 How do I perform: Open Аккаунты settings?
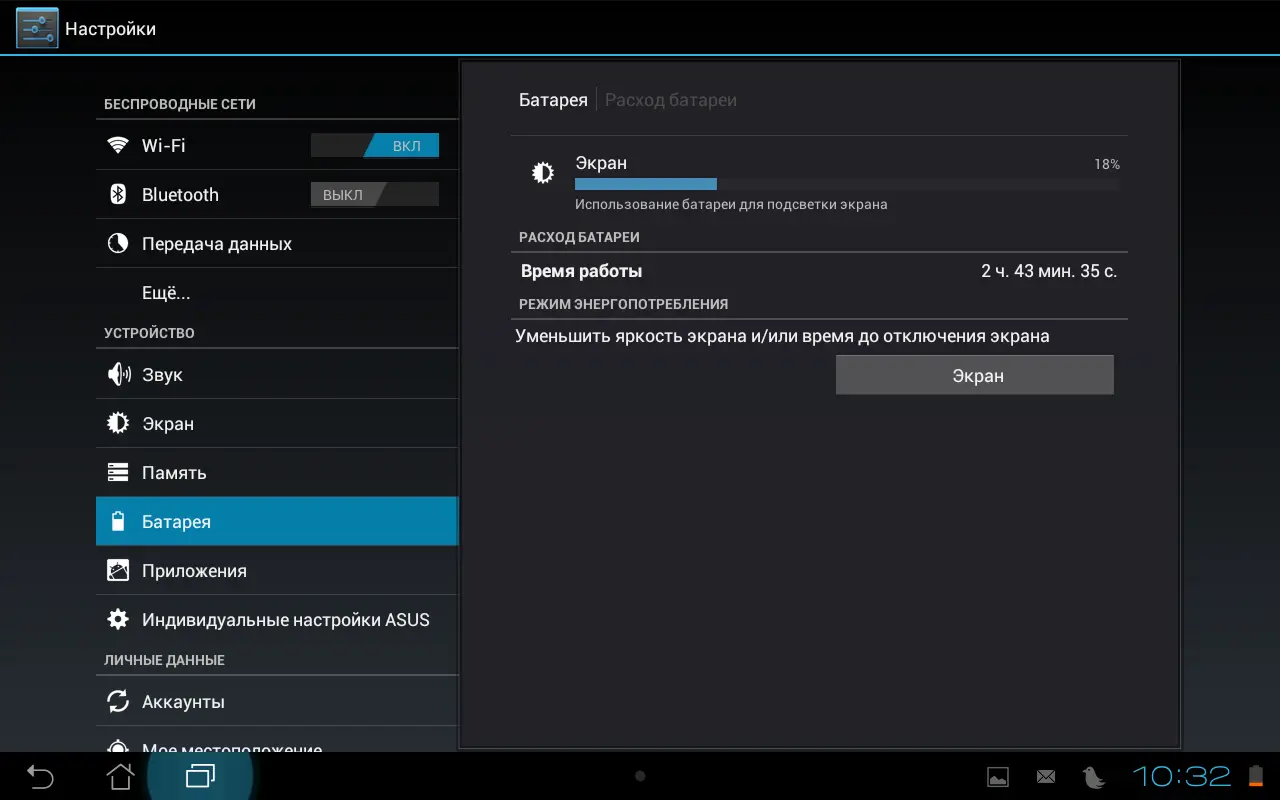pyautogui.click(x=277, y=702)
